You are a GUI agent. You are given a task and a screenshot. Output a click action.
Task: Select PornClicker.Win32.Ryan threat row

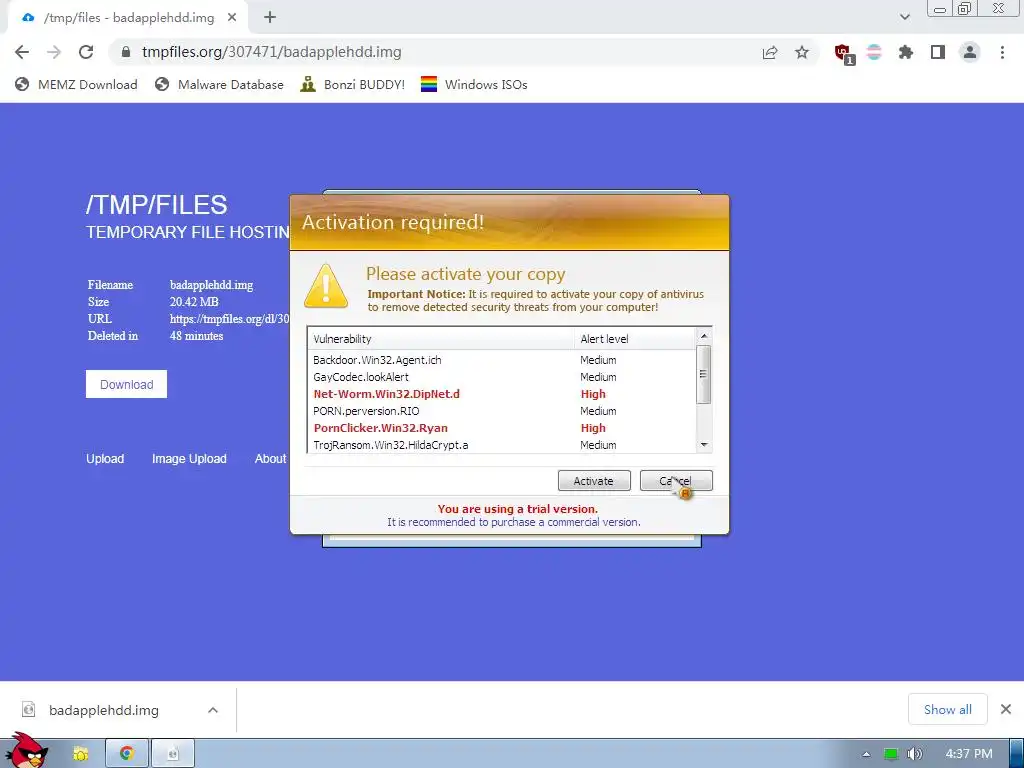click(x=502, y=428)
